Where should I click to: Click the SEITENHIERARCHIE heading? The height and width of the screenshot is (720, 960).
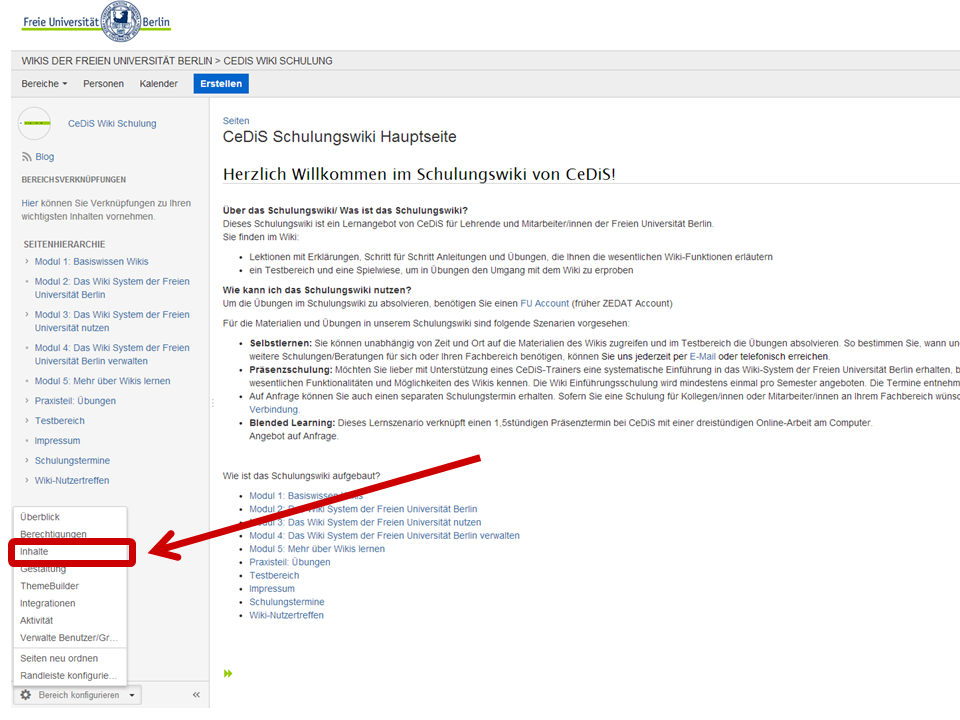[64, 244]
